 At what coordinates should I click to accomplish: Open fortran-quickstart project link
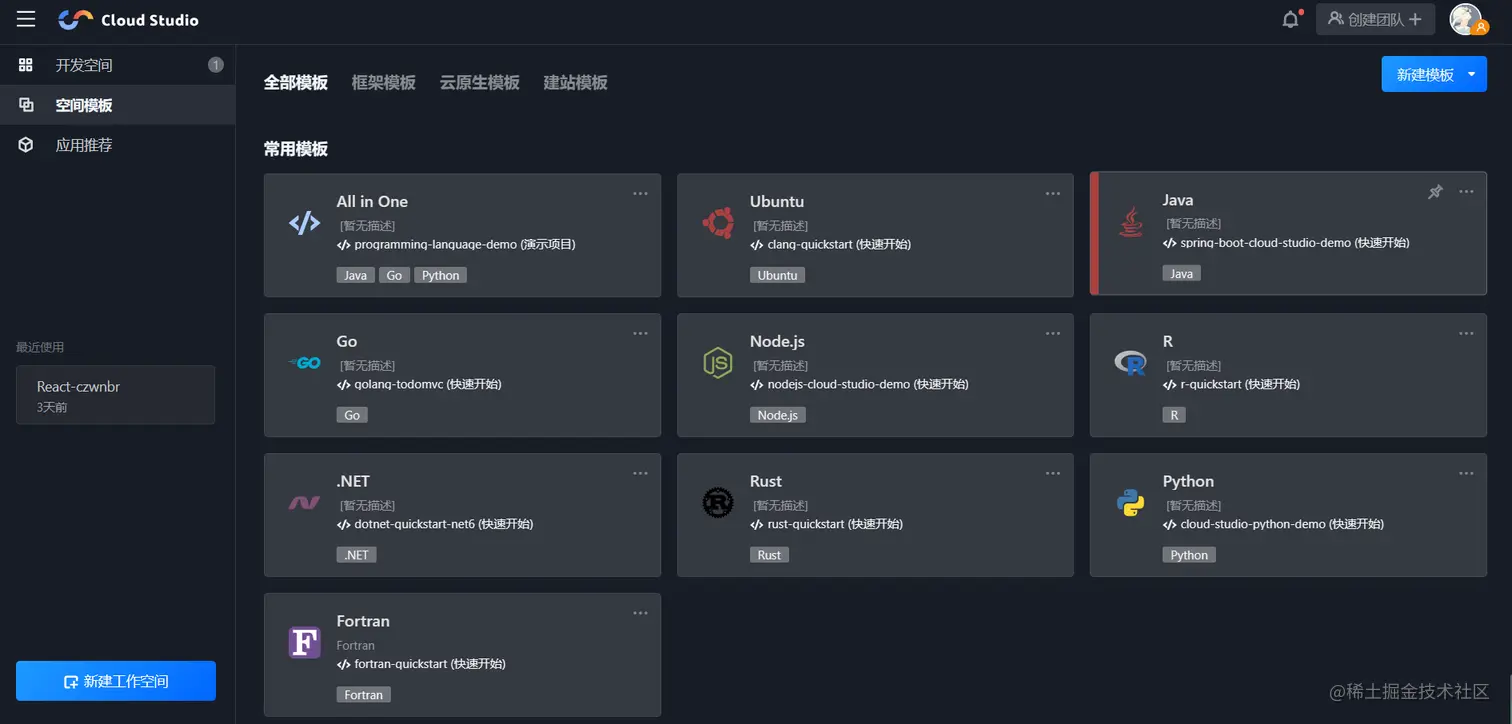coord(421,664)
